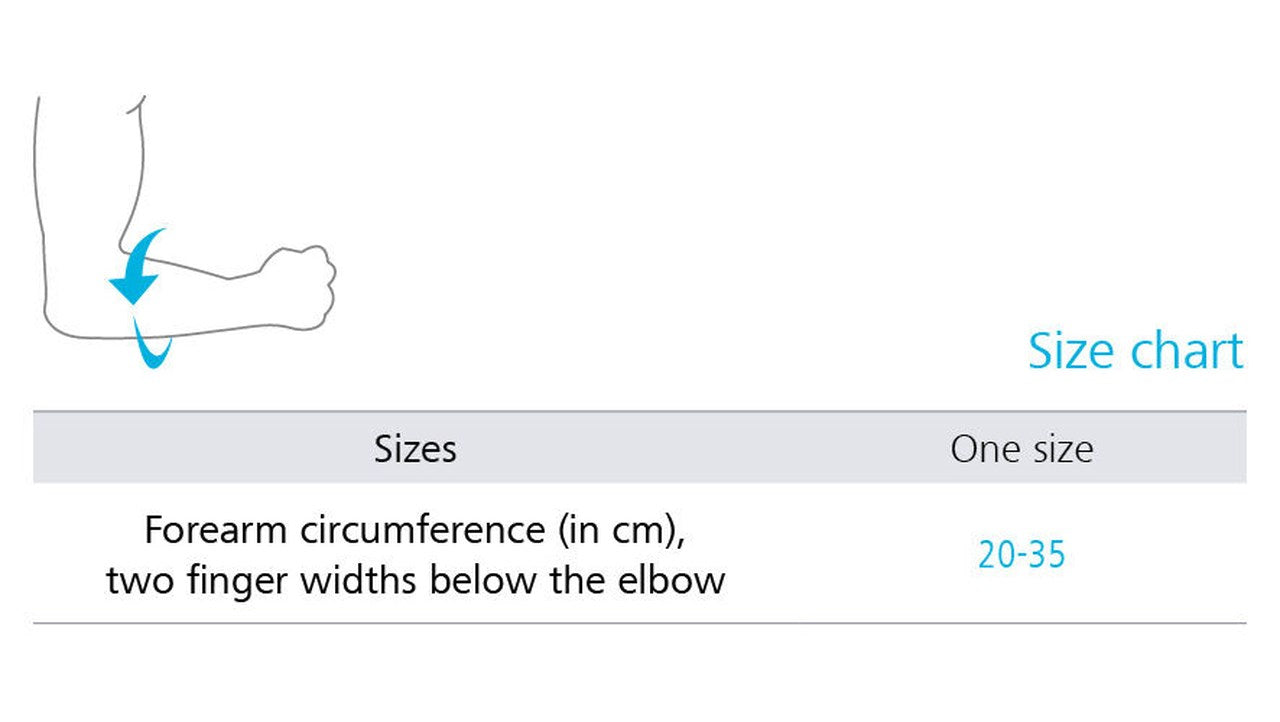Select the blue "Size chart" heading
This screenshot has width=1280, height=722.
[x=1135, y=351]
